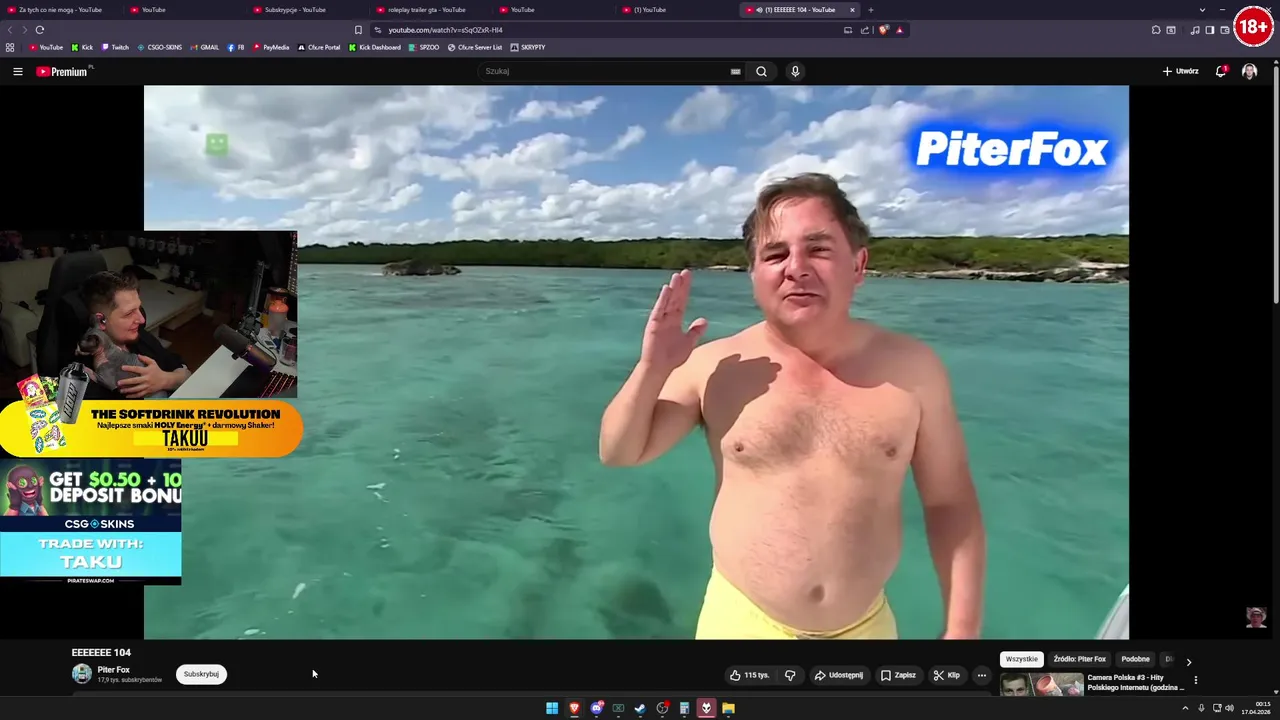
Task: Open media control music note icon
Action: pyautogui.click(x=1195, y=30)
